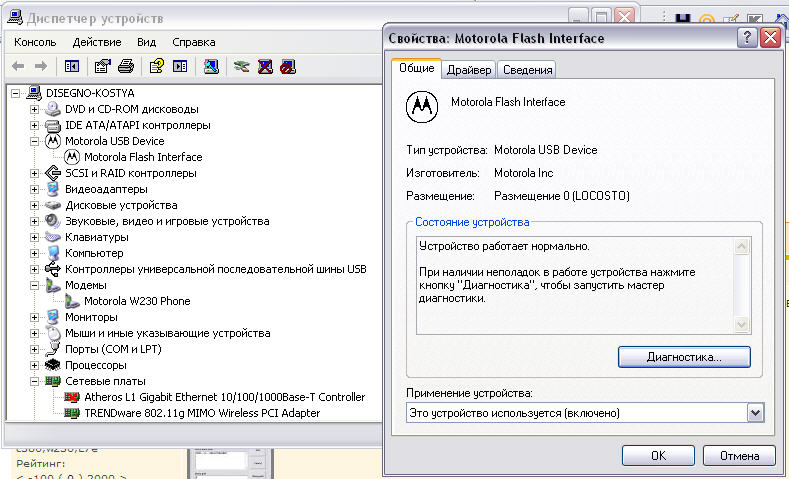Select Motorola W230 Phone under Модемы

(137, 301)
